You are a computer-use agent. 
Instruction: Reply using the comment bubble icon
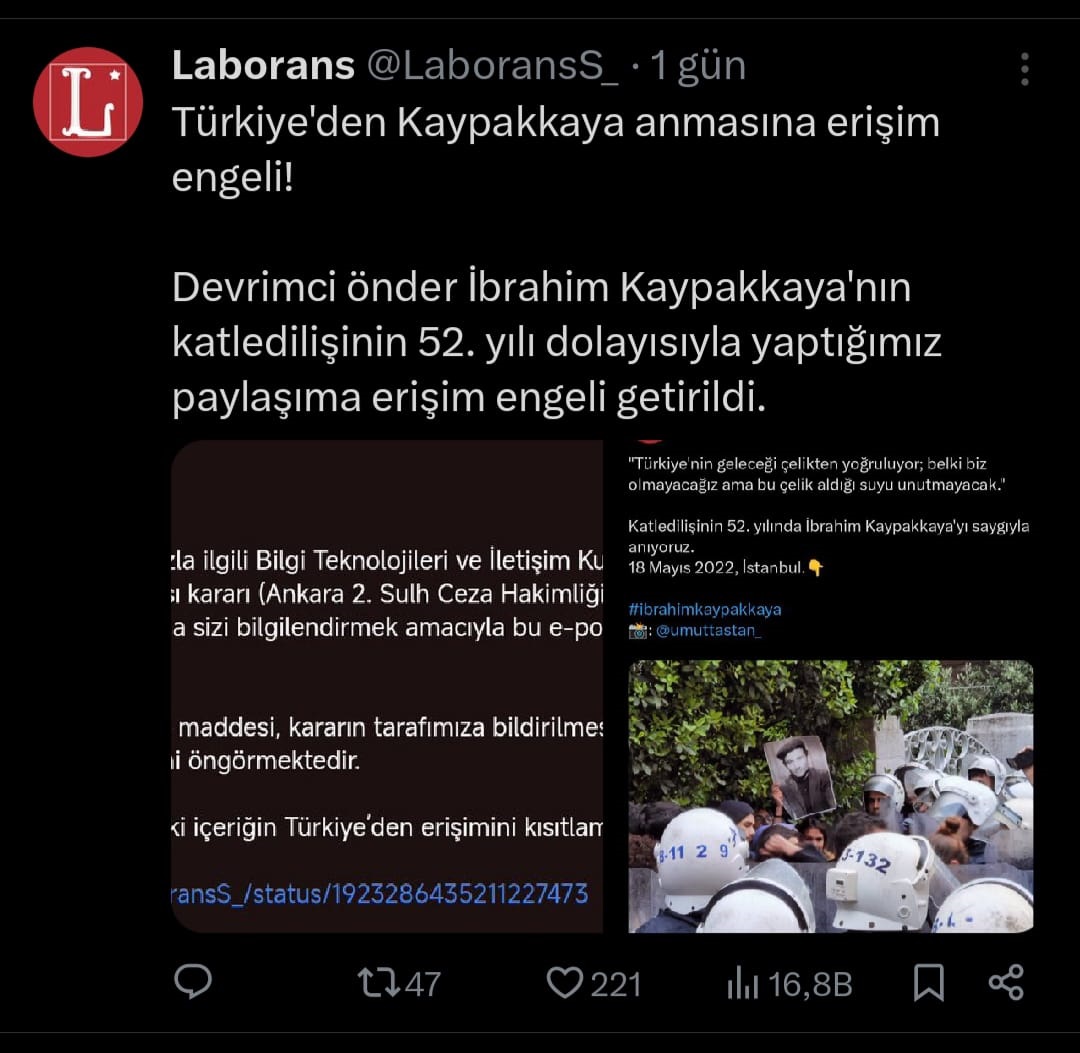coord(193,981)
